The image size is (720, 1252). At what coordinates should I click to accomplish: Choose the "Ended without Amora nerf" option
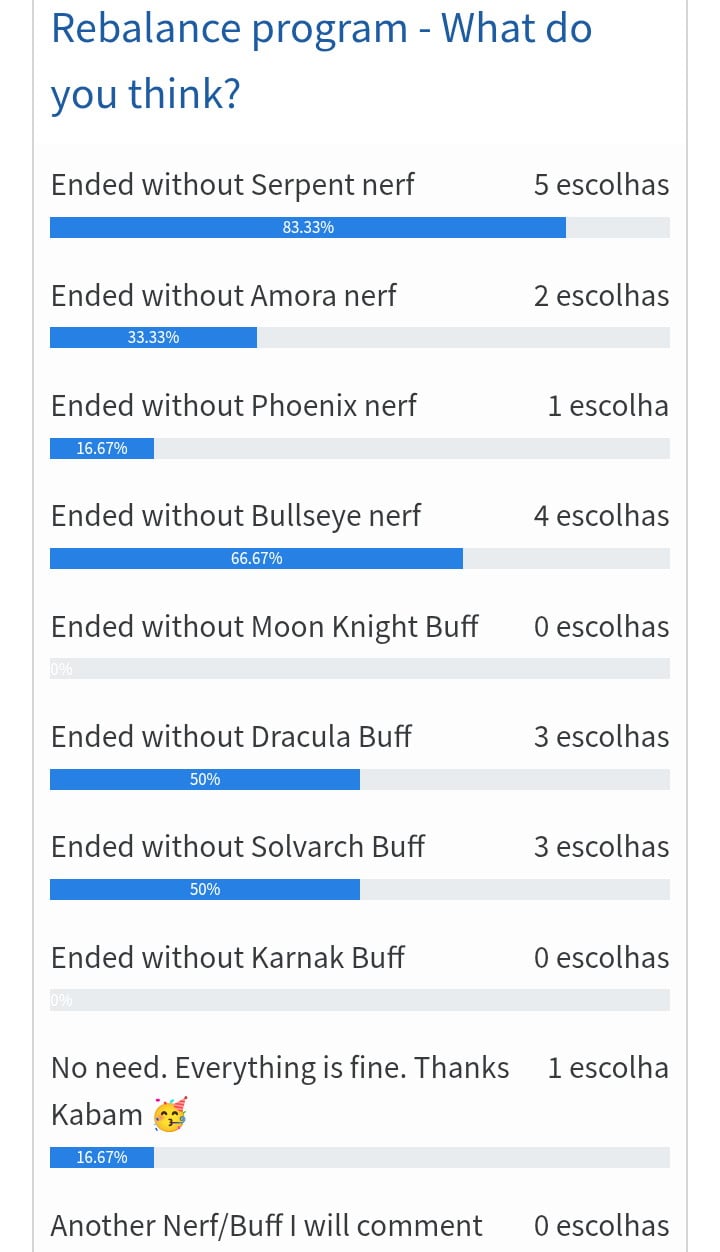coord(223,296)
